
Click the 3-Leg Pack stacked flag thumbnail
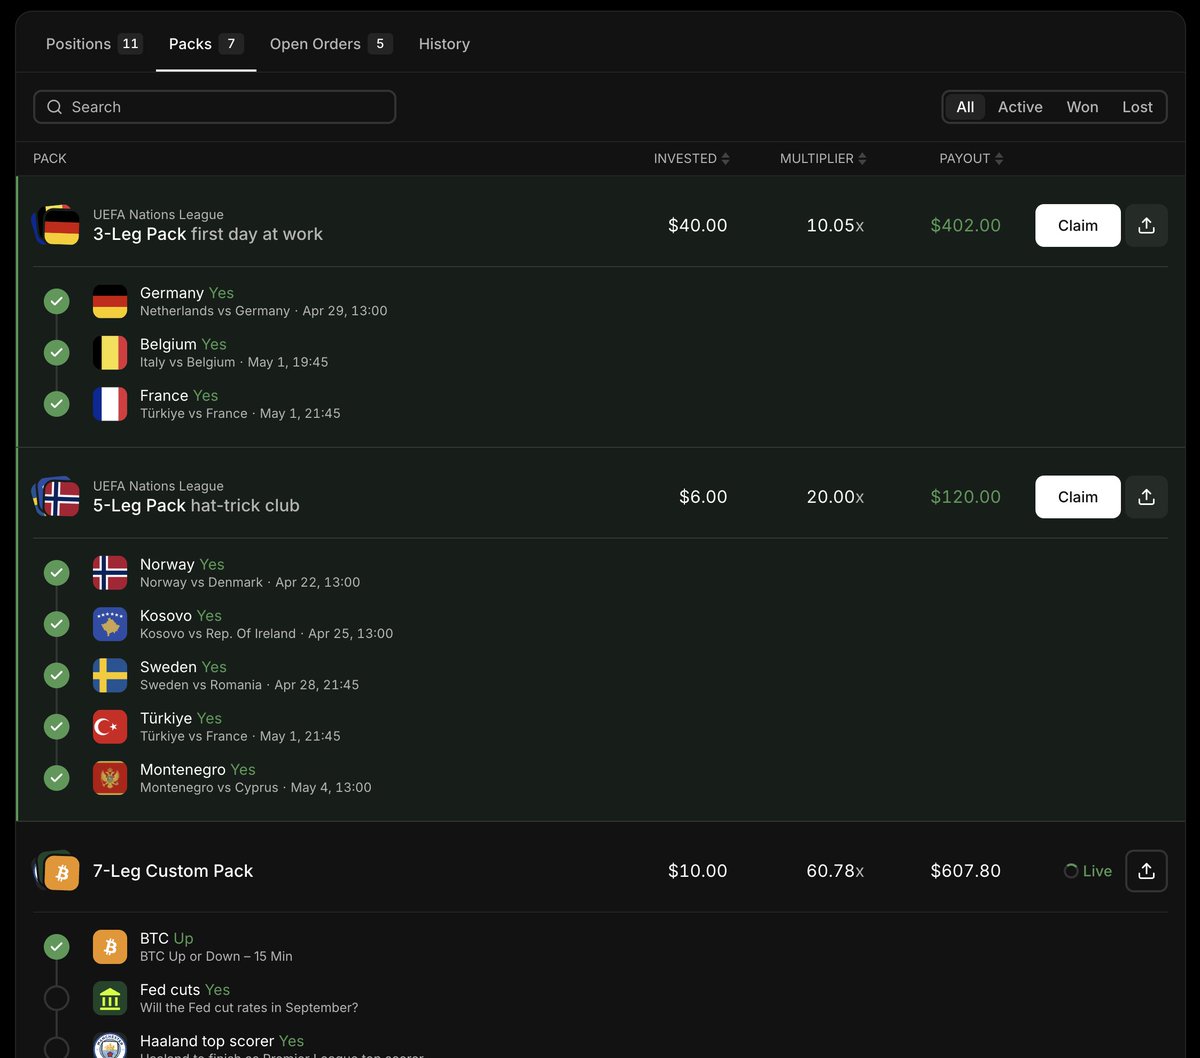56,225
